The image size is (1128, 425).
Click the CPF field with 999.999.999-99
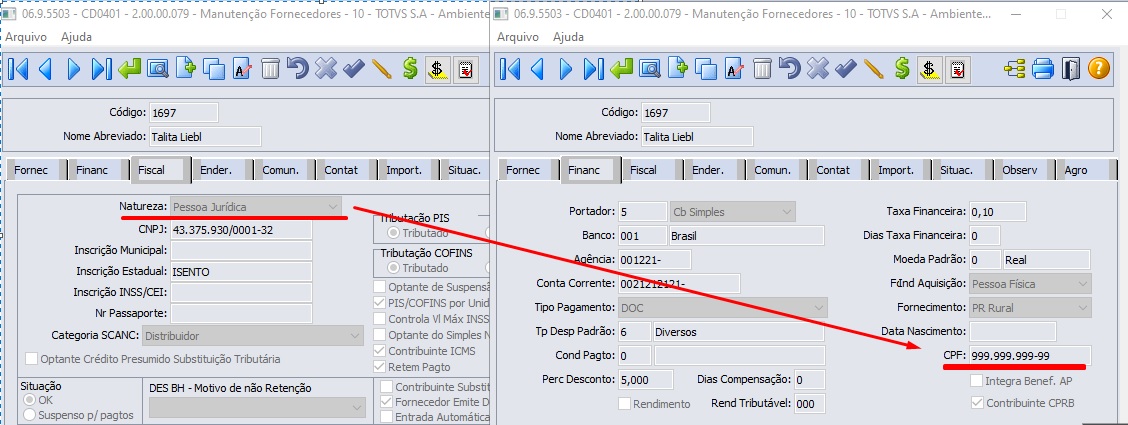pyautogui.click(x=1030, y=356)
